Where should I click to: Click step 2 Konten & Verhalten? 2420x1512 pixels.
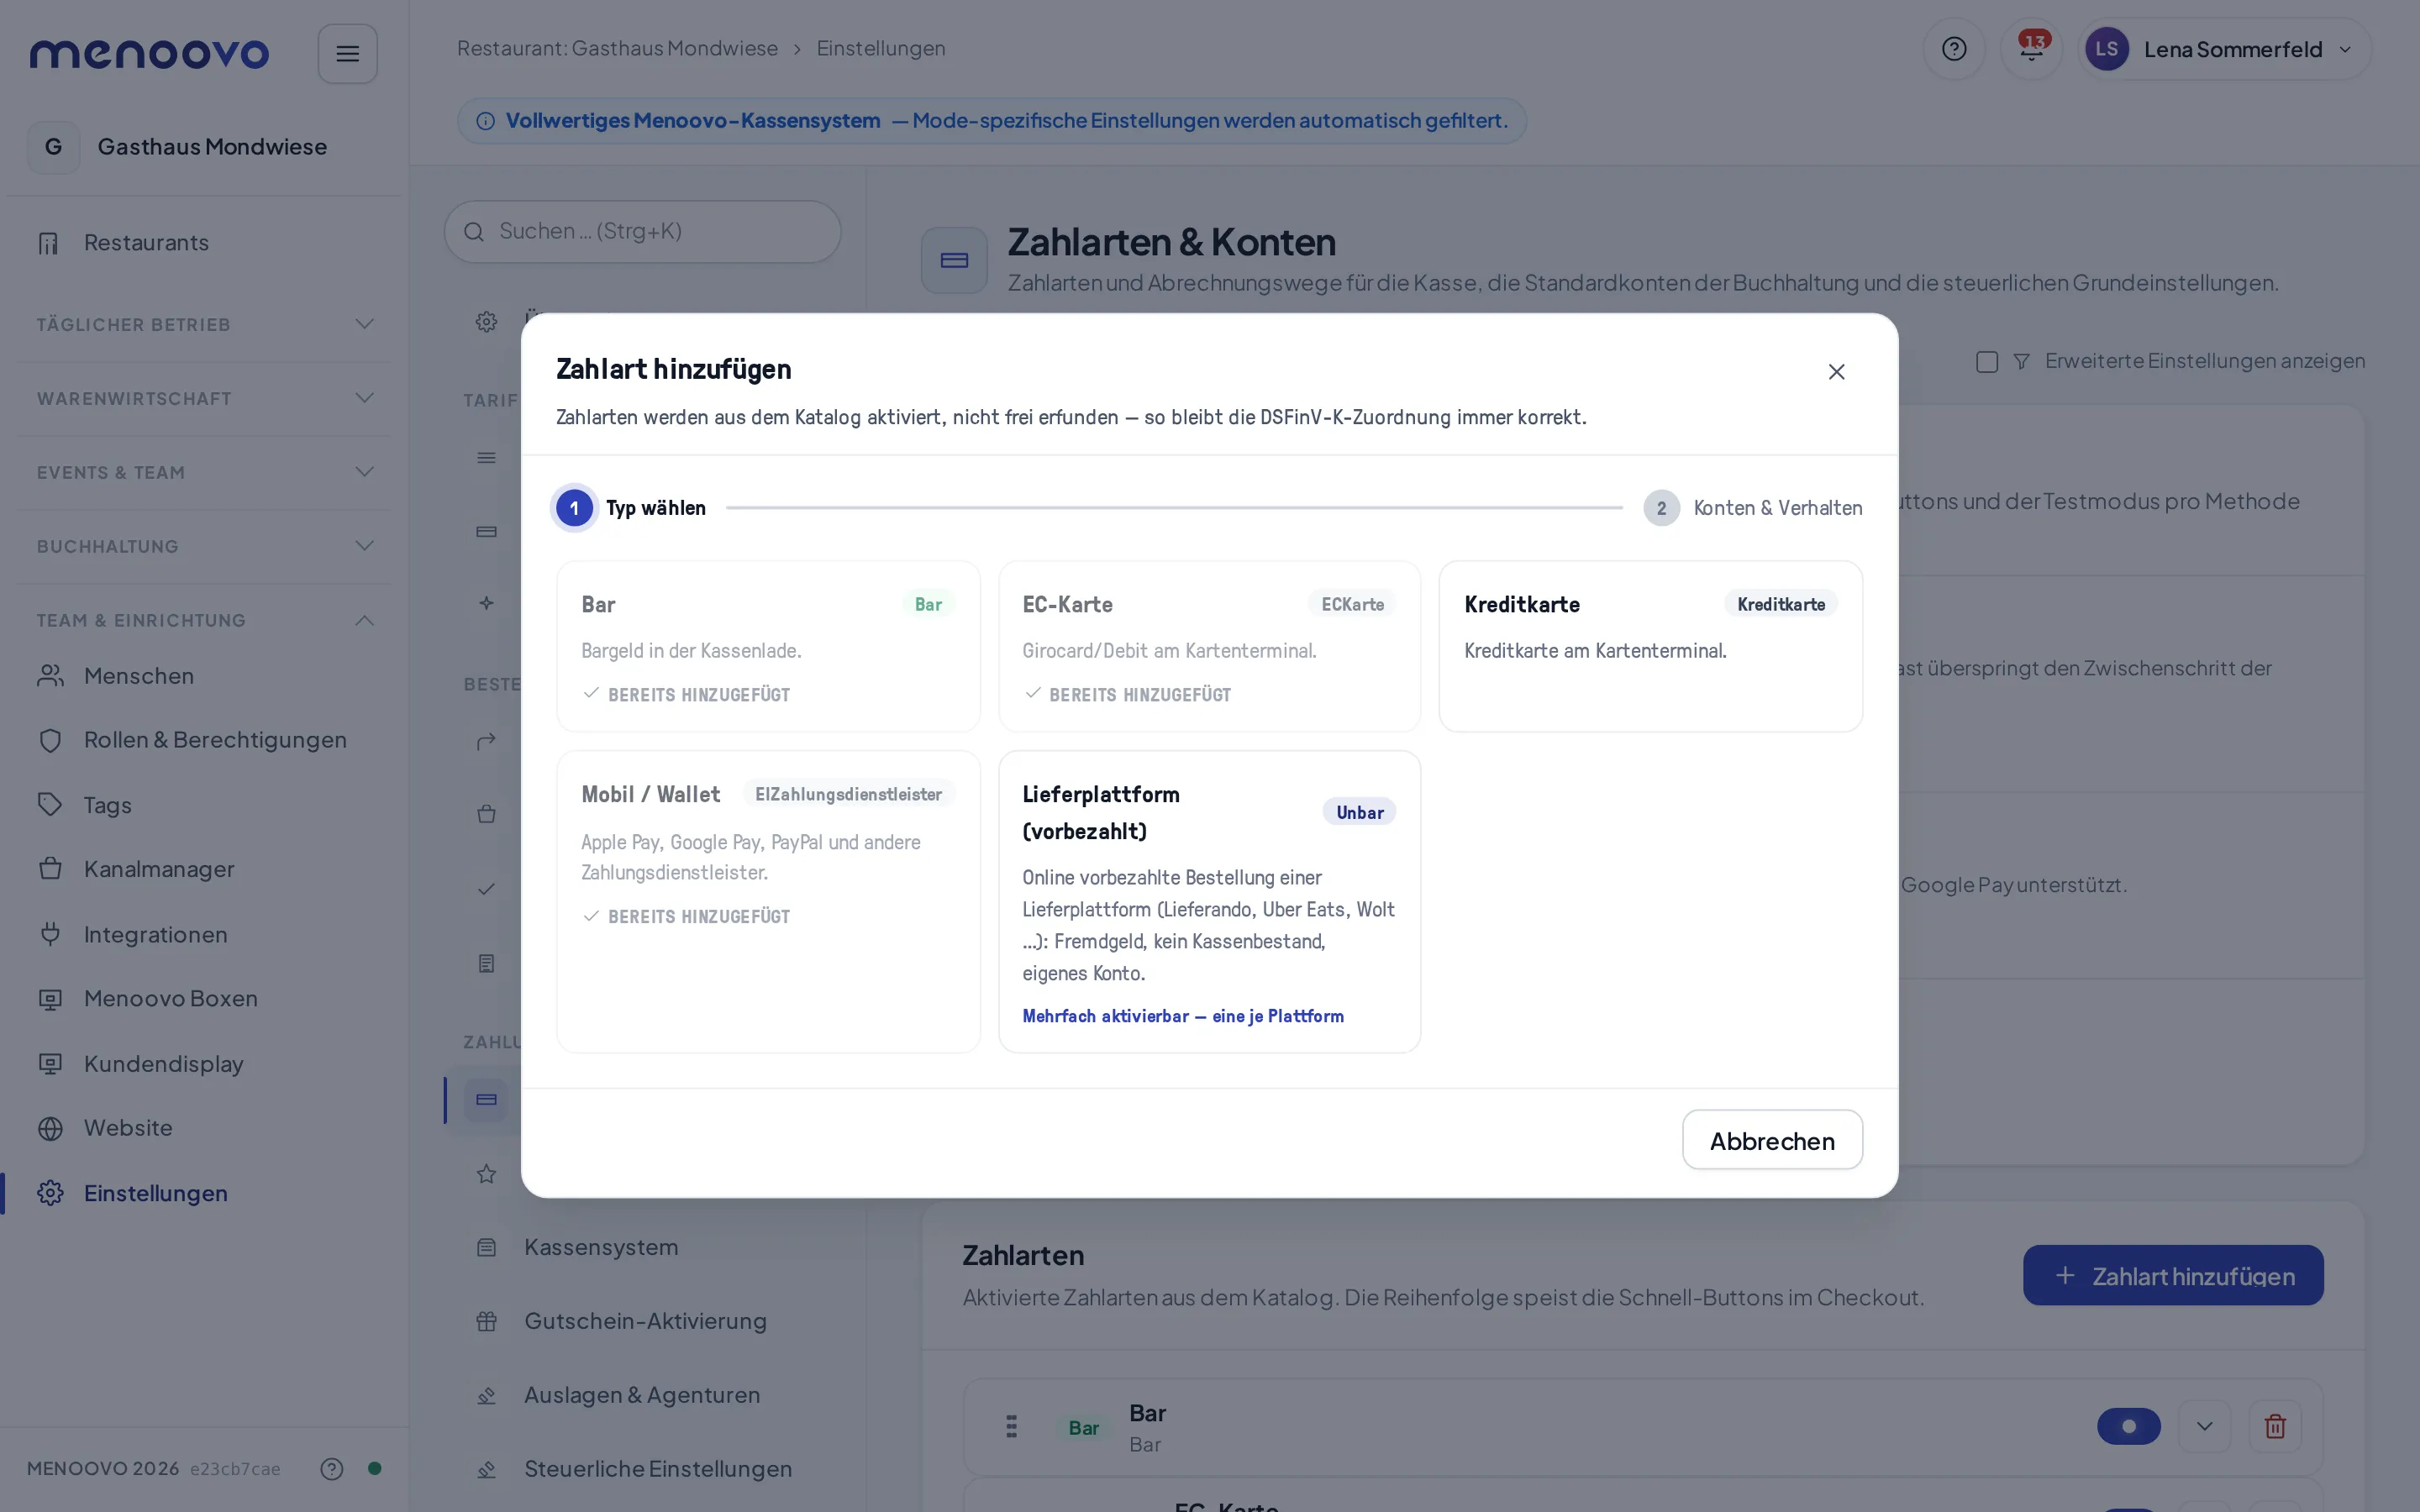click(1752, 508)
